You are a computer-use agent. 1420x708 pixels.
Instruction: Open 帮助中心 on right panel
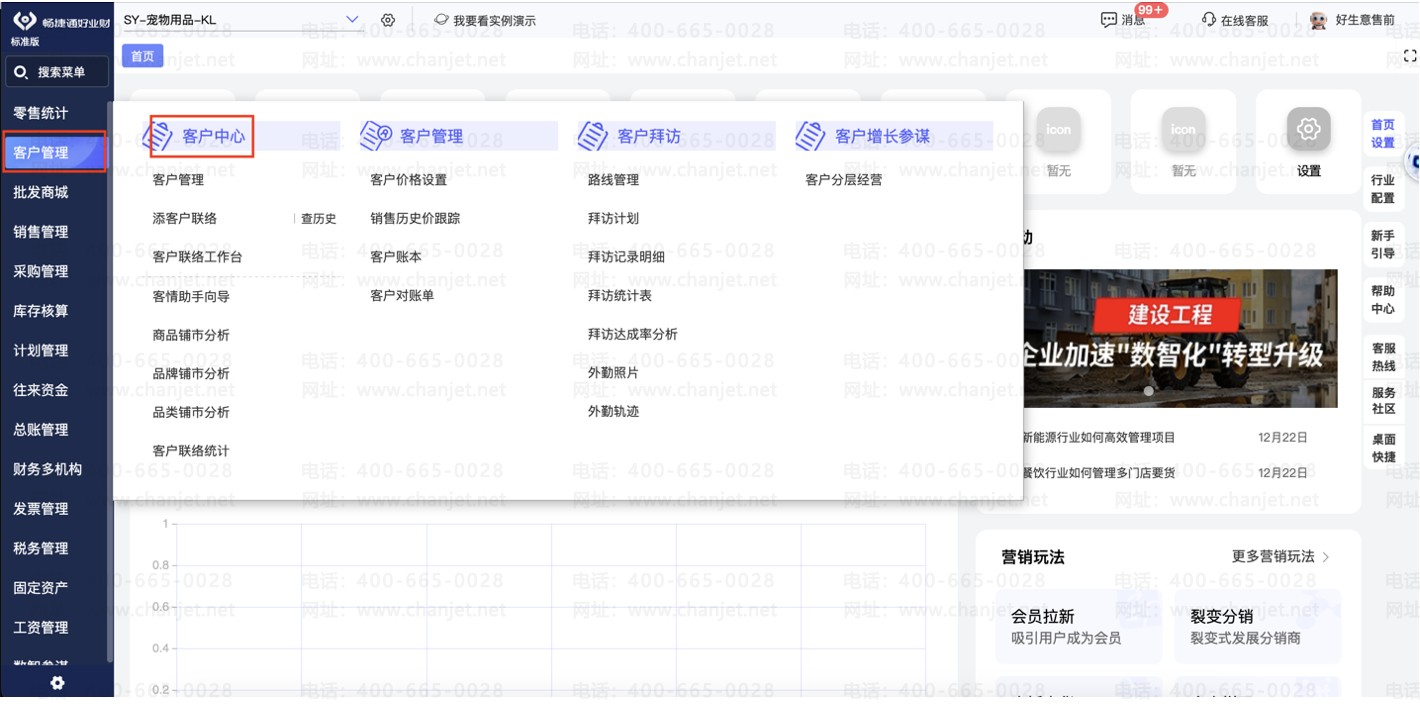[x=1383, y=299]
